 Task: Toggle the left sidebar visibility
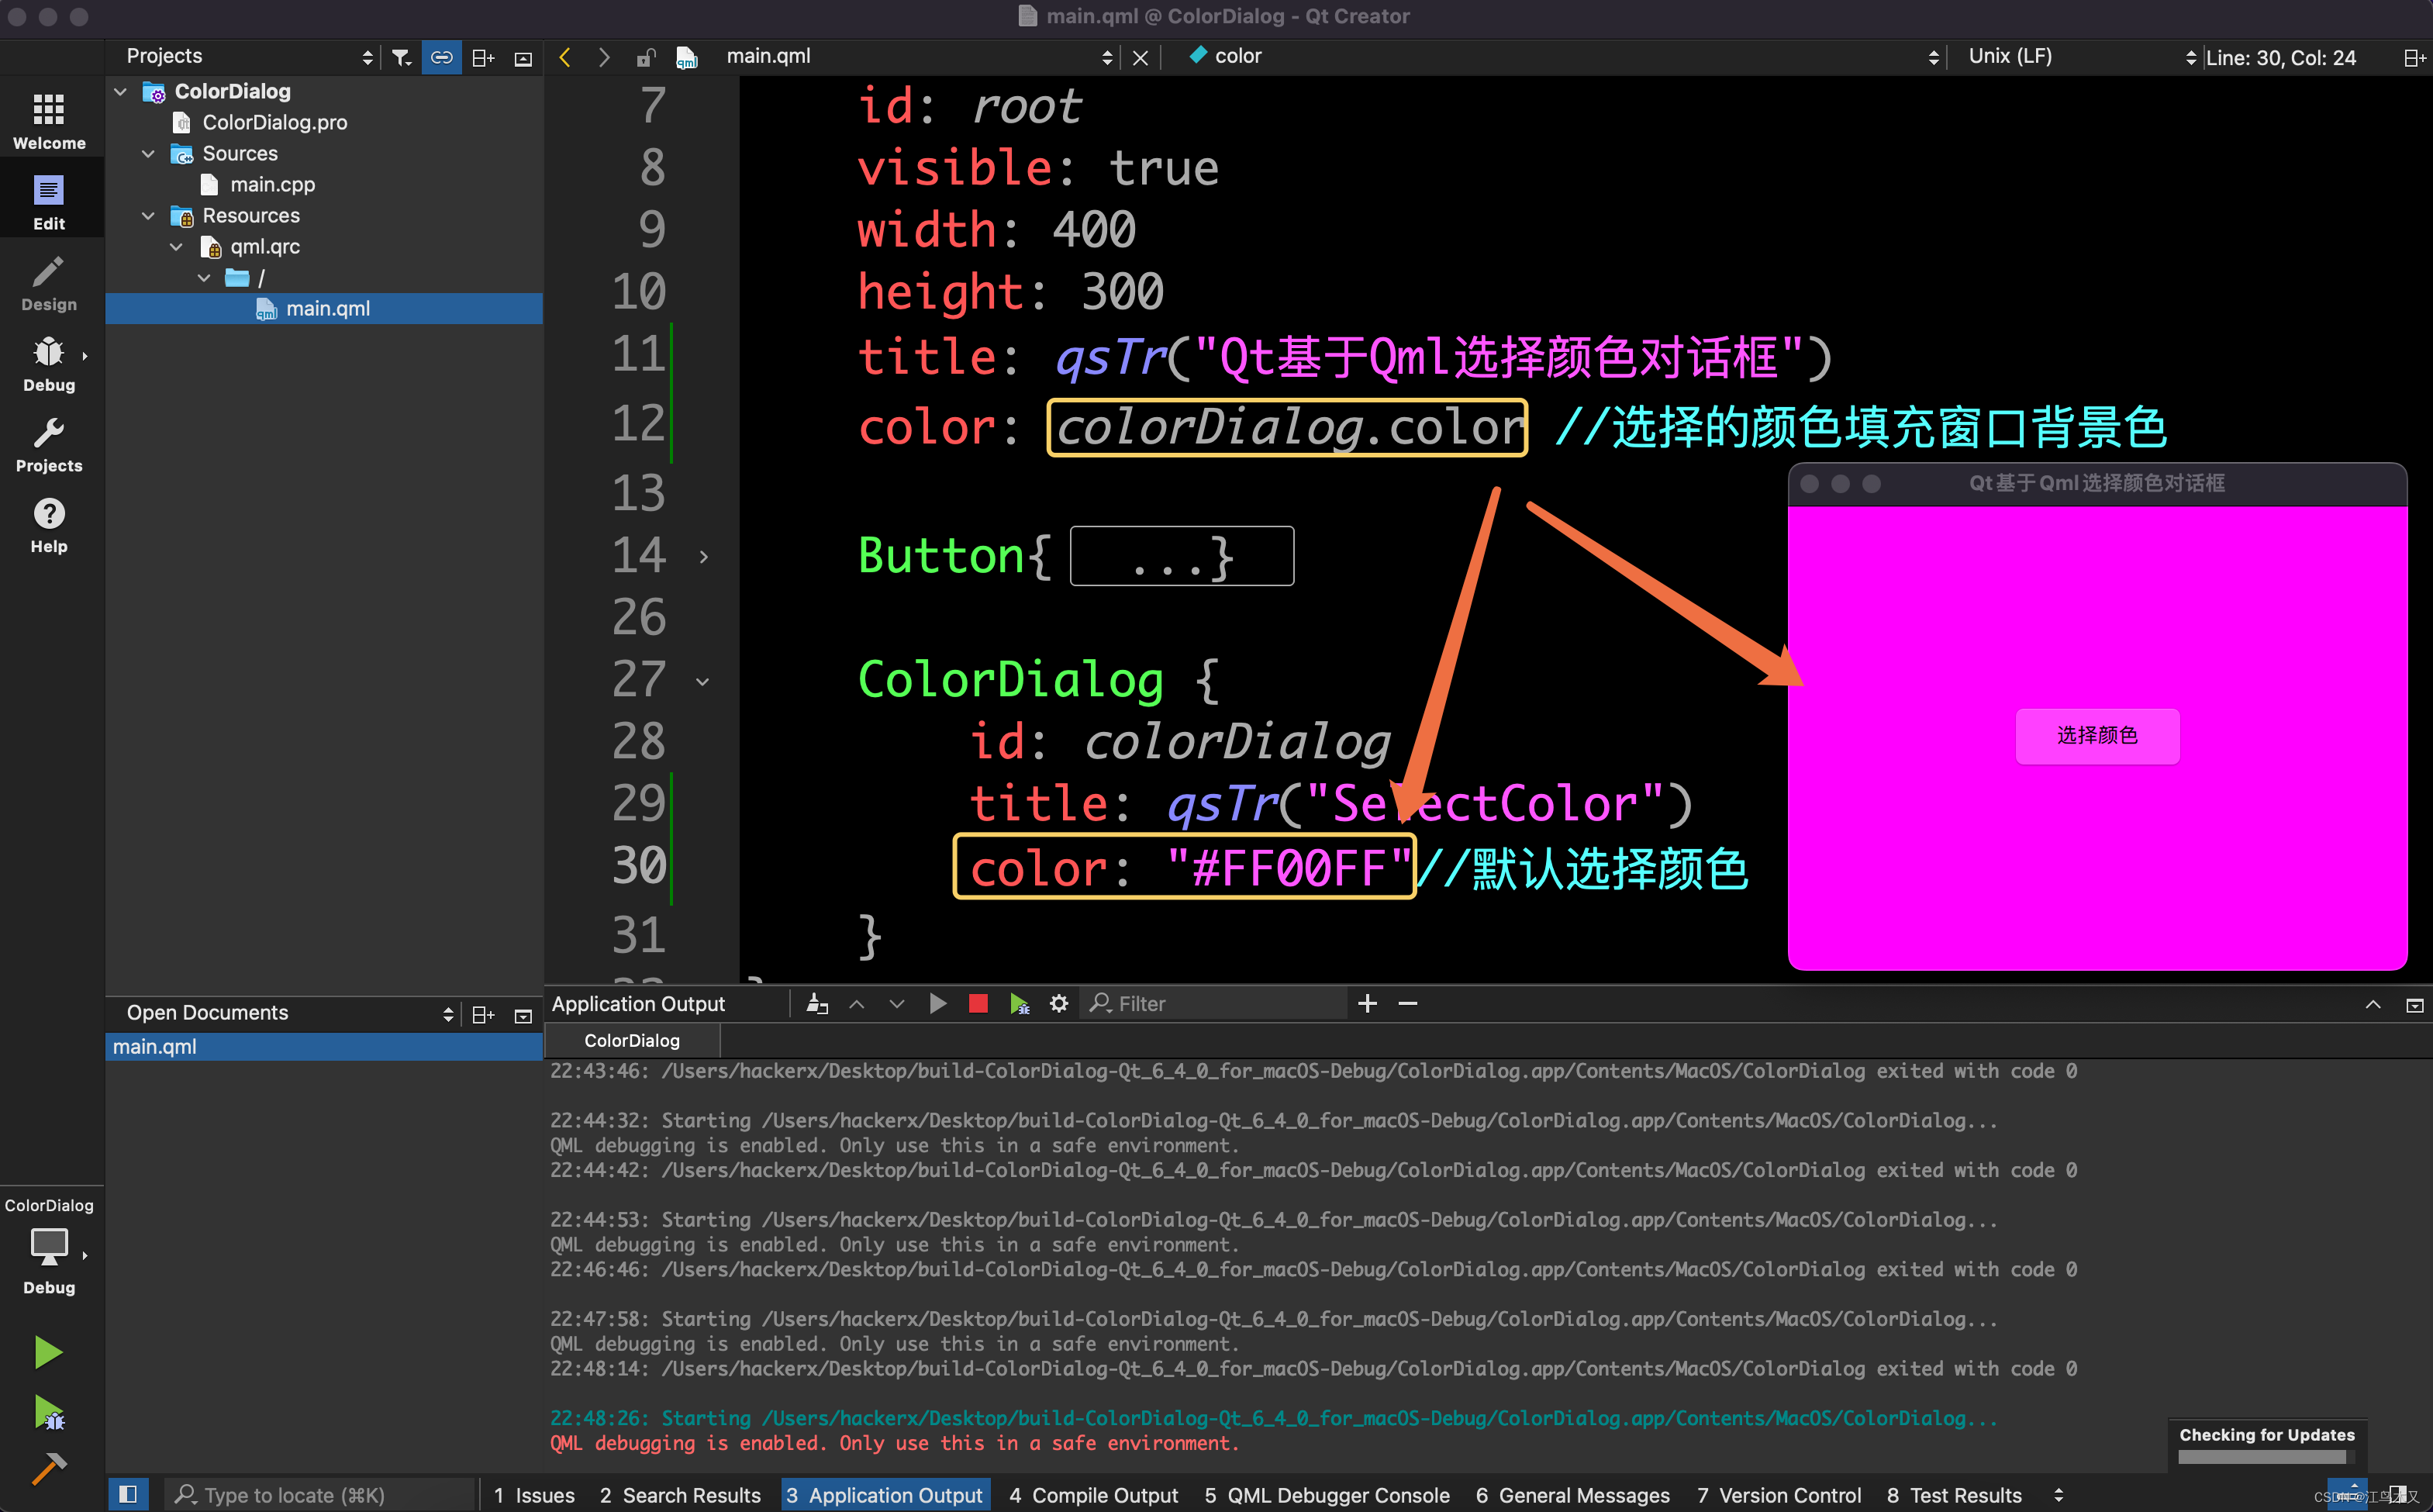(128, 1494)
